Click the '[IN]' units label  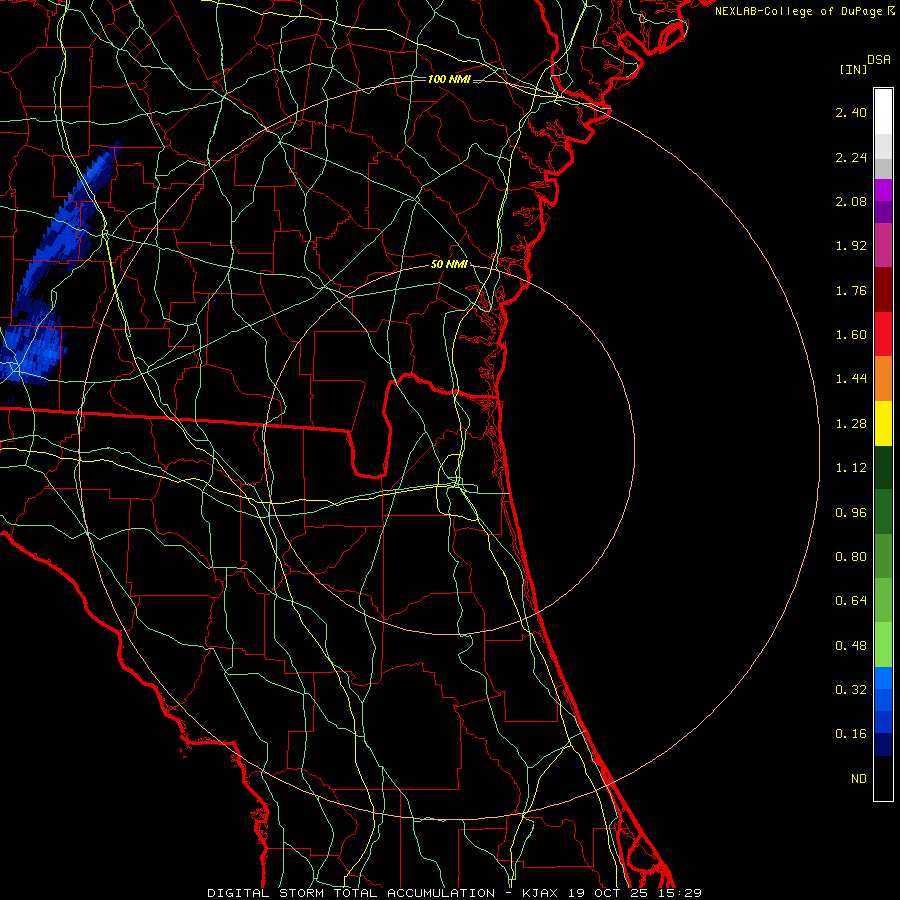pyautogui.click(x=854, y=69)
